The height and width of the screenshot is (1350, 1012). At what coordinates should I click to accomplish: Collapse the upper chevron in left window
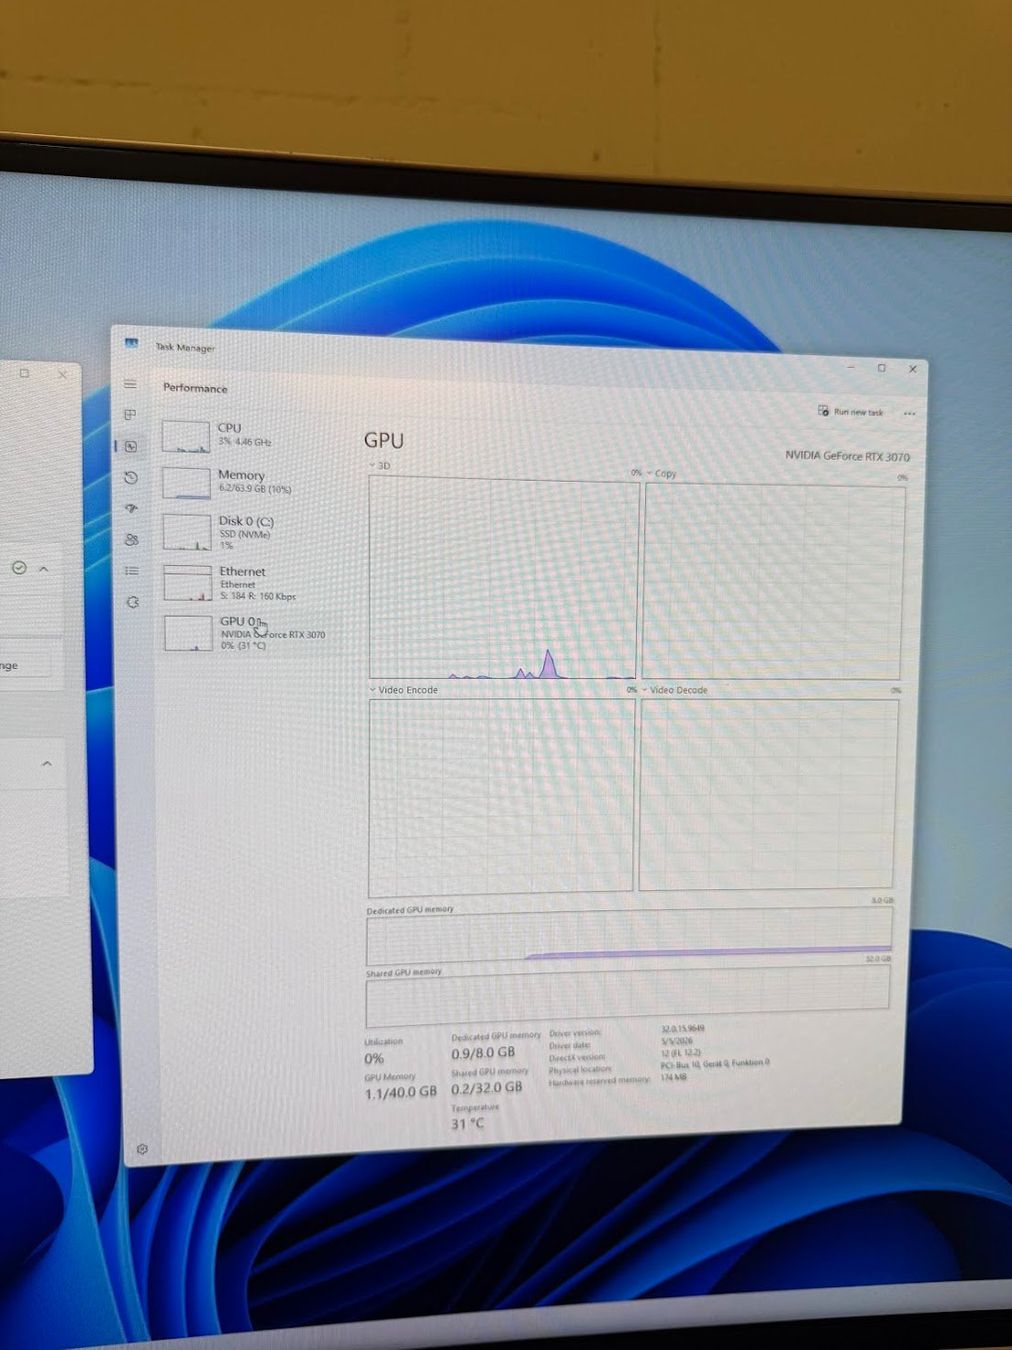tap(44, 568)
